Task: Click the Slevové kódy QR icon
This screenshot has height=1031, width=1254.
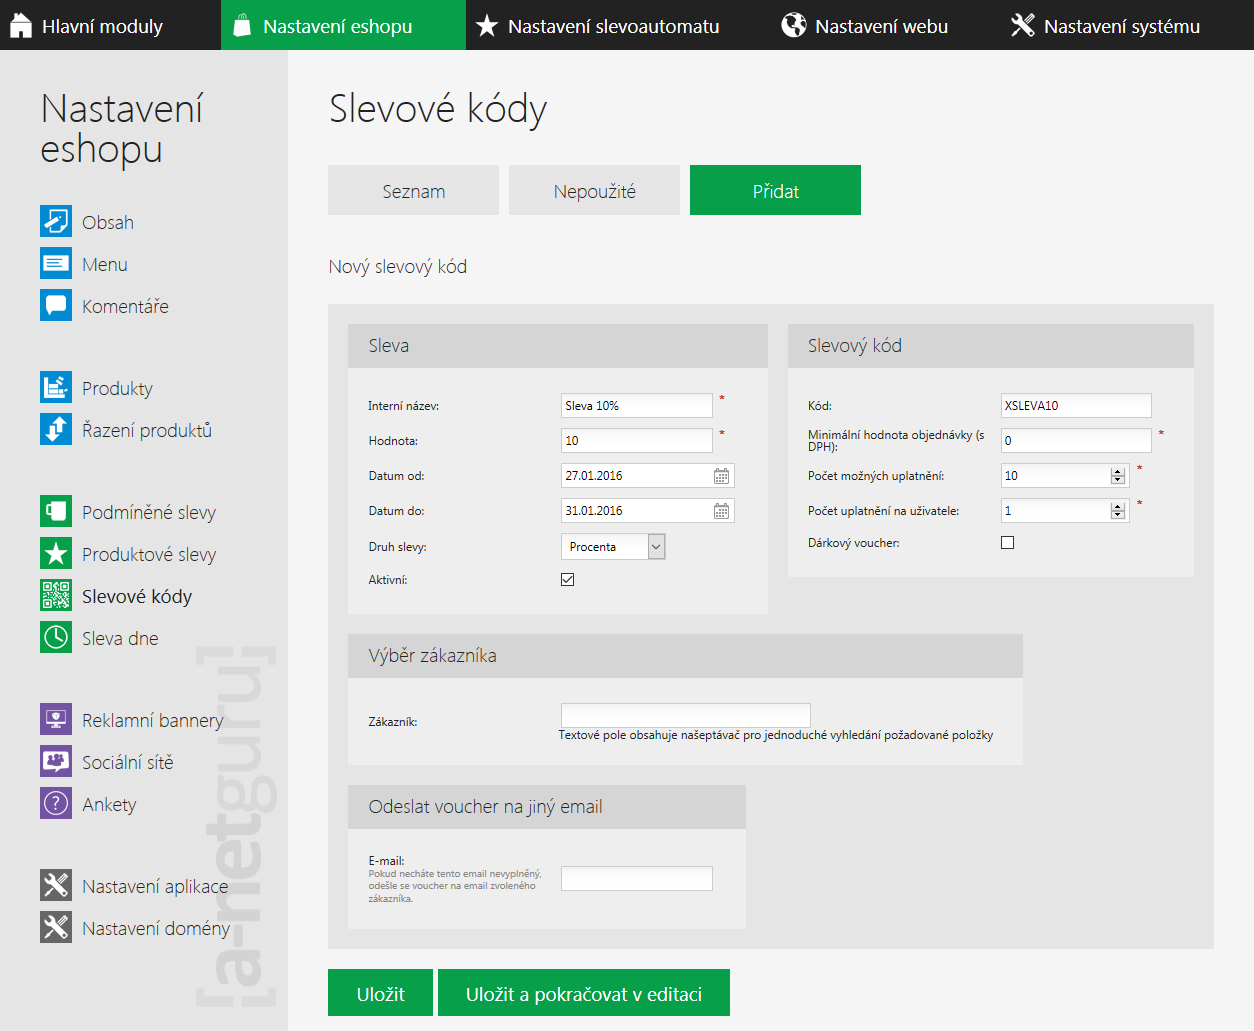Action: point(56,595)
